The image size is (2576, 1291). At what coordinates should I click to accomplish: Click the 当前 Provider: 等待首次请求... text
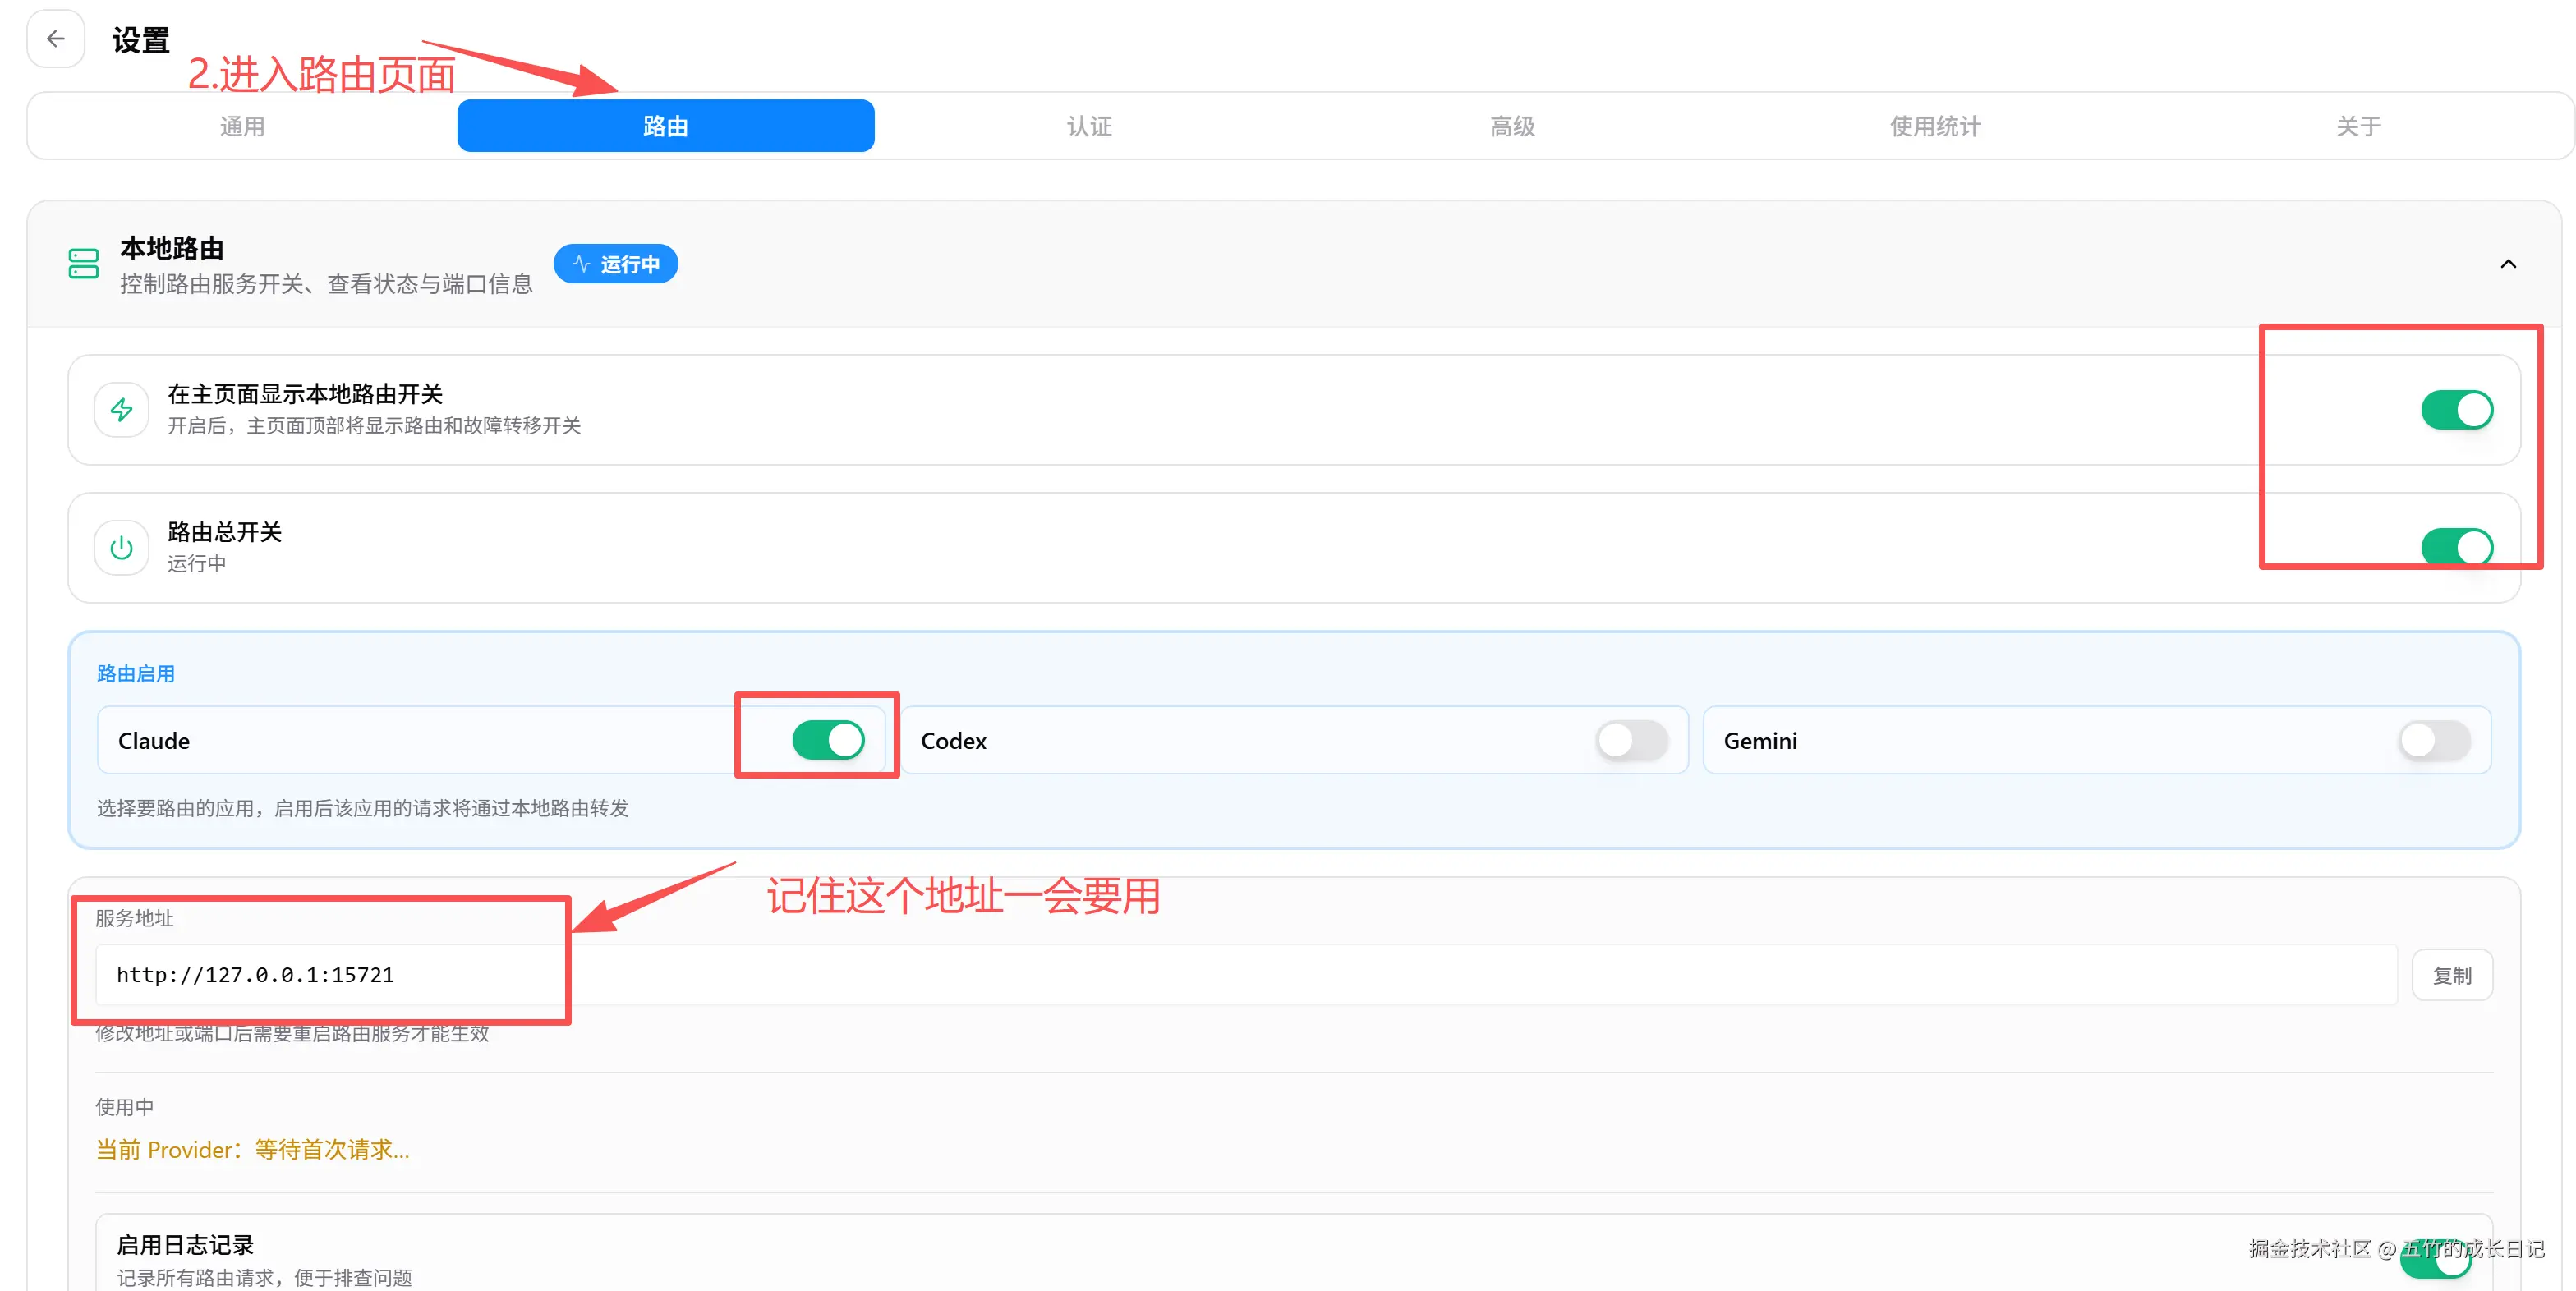252,1150
